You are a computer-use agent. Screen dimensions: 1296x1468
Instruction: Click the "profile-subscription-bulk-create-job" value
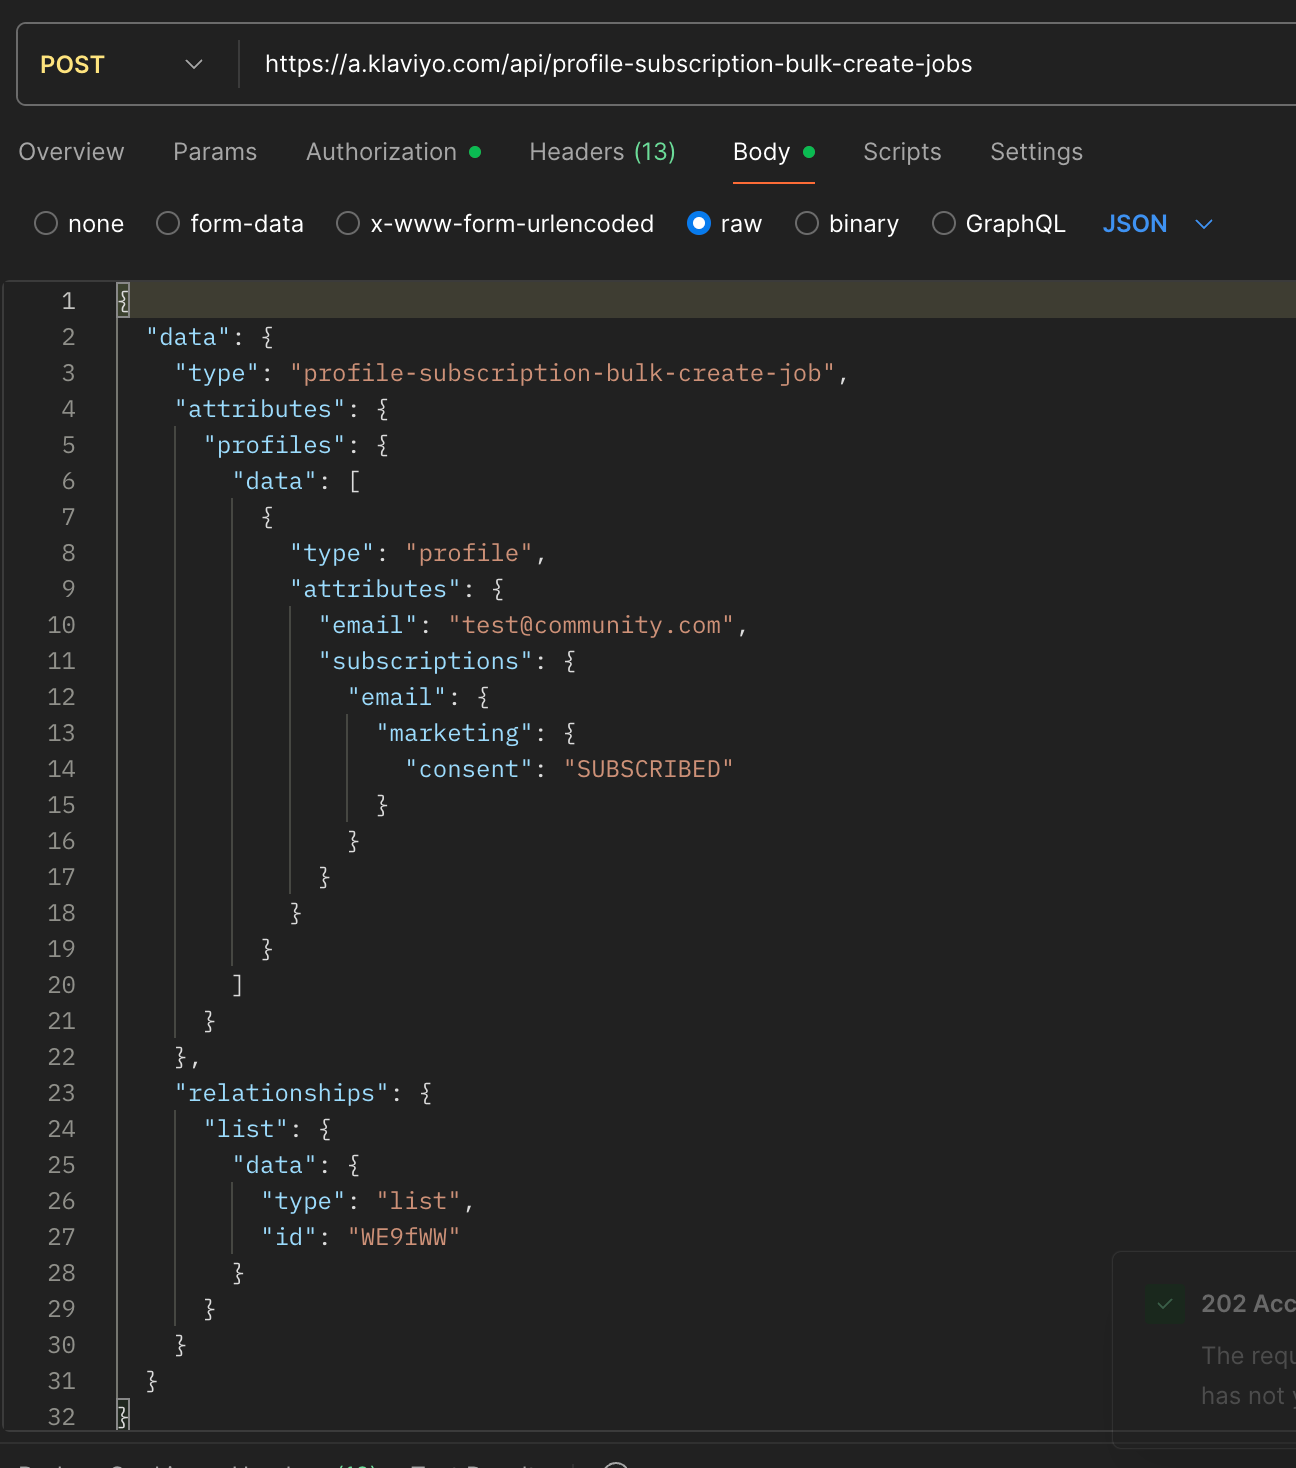point(563,373)
